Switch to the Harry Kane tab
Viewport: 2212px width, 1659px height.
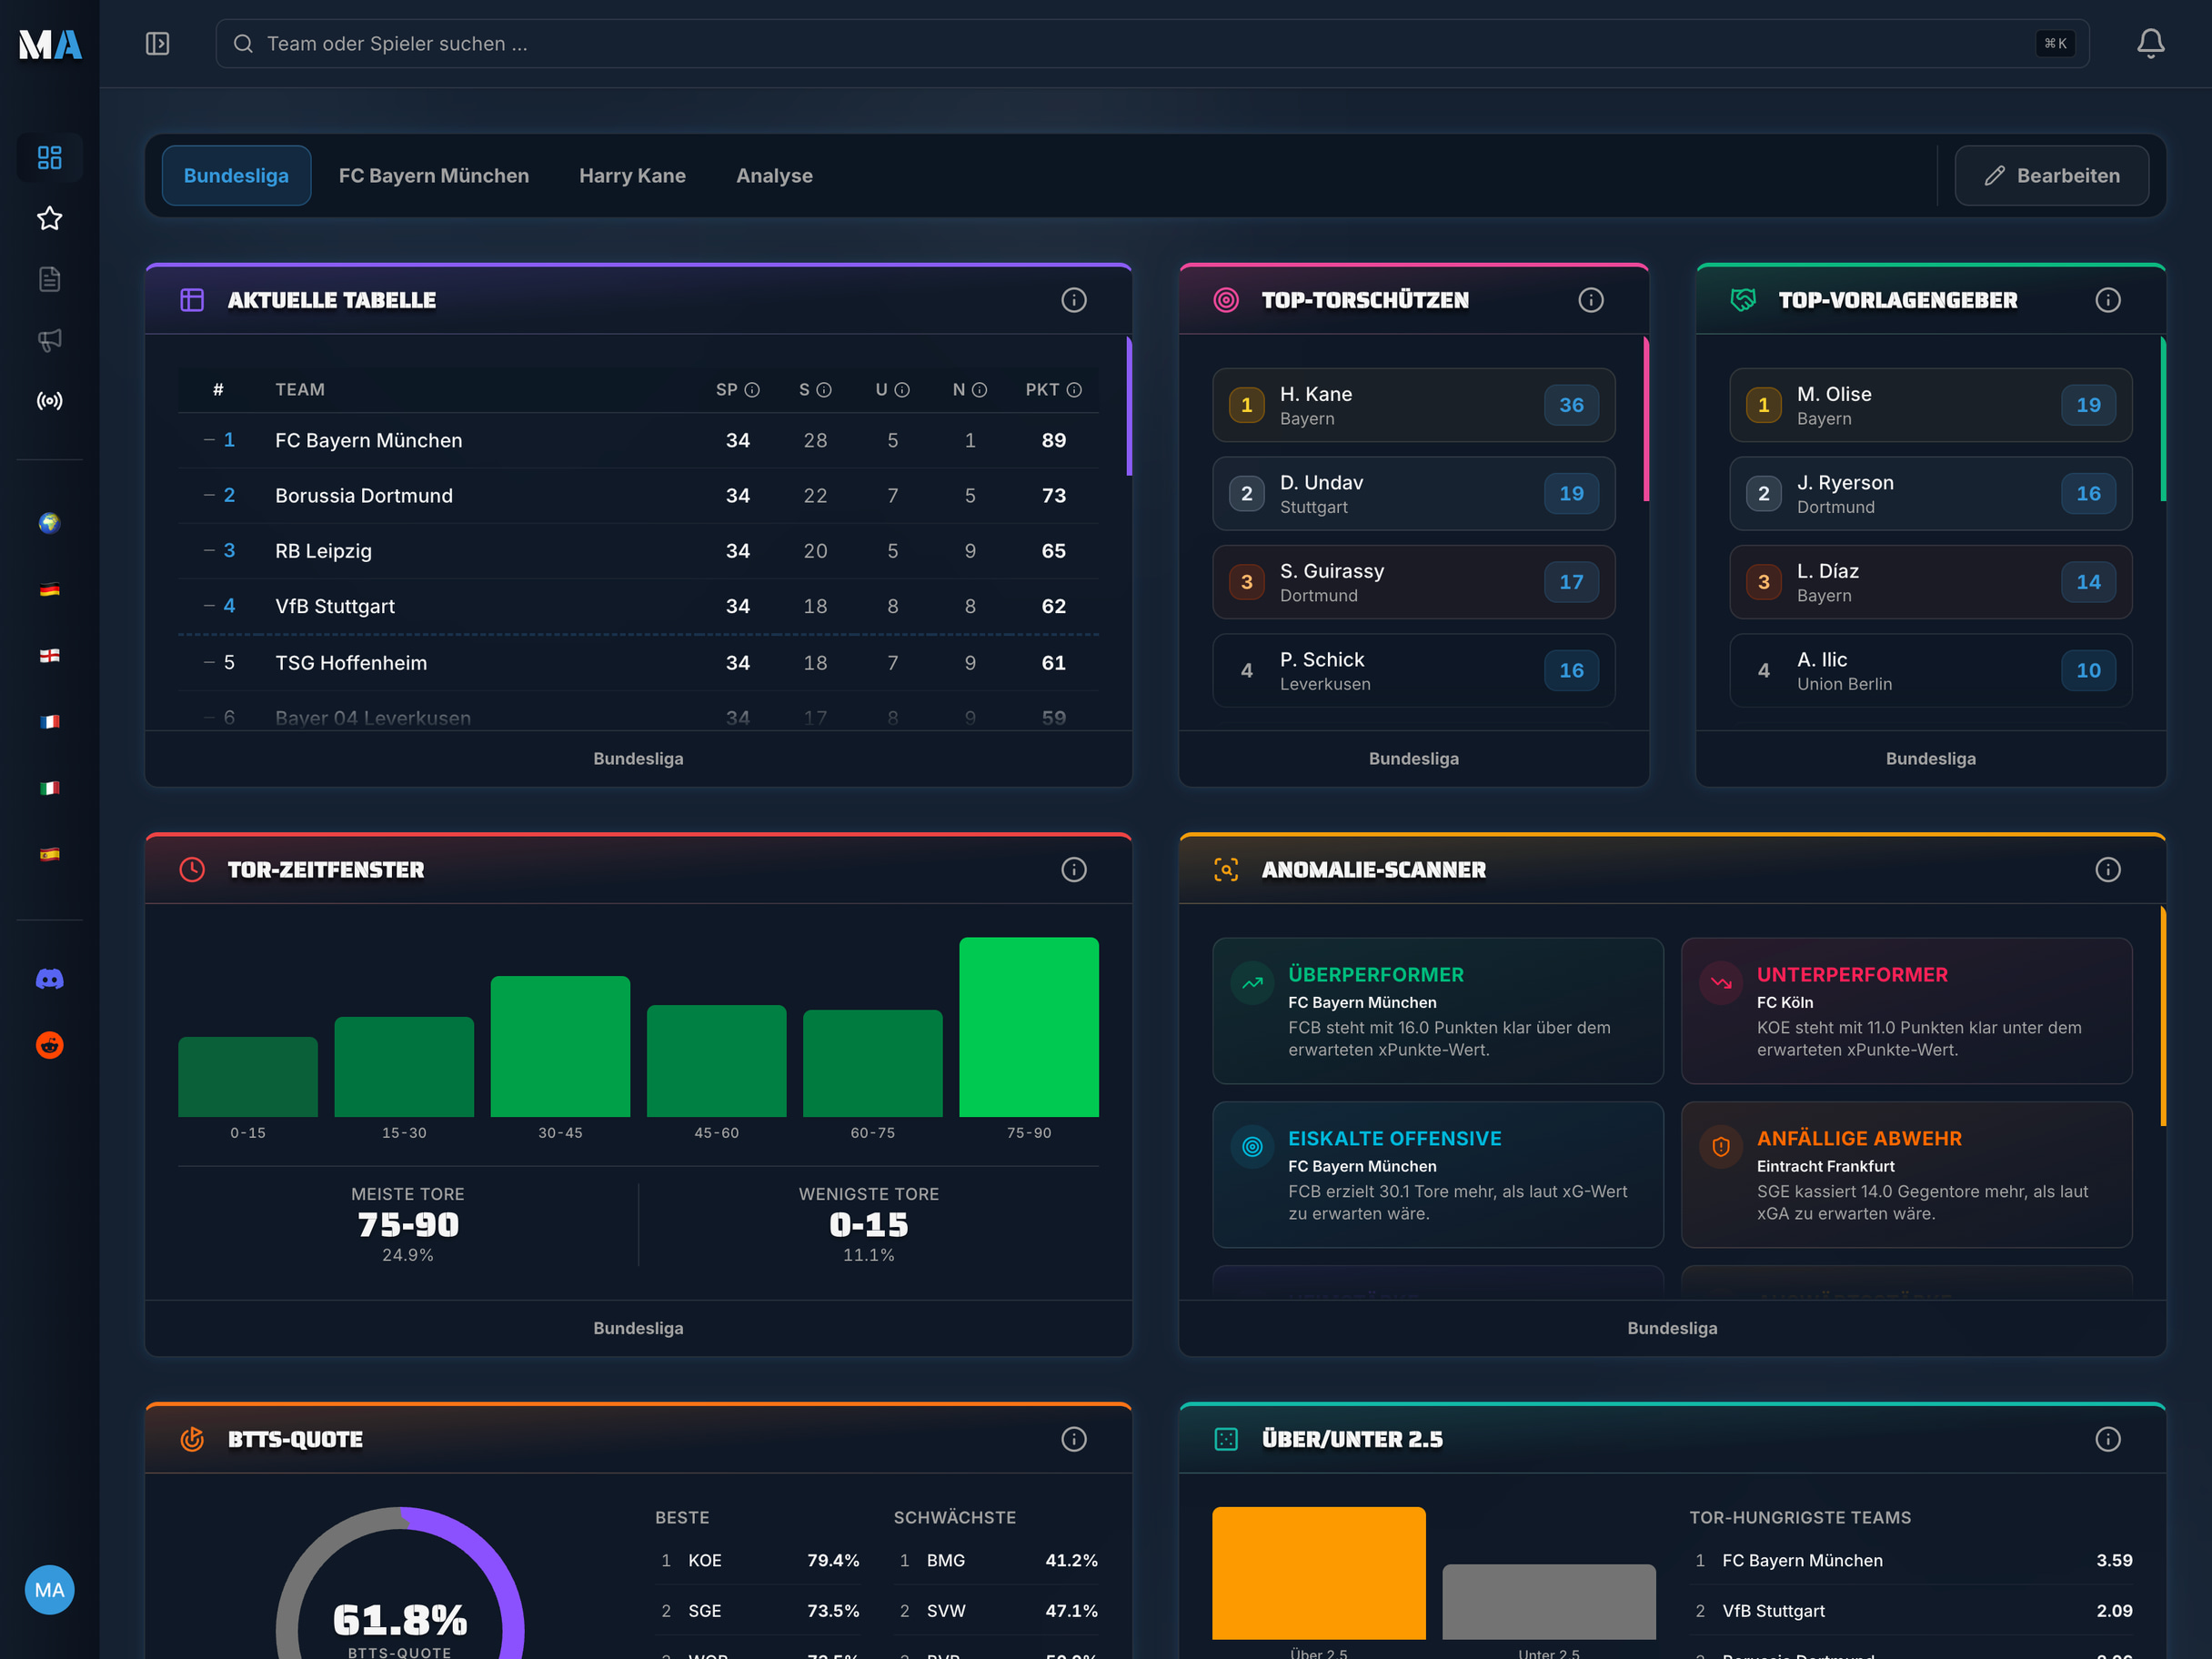point(632,176)
